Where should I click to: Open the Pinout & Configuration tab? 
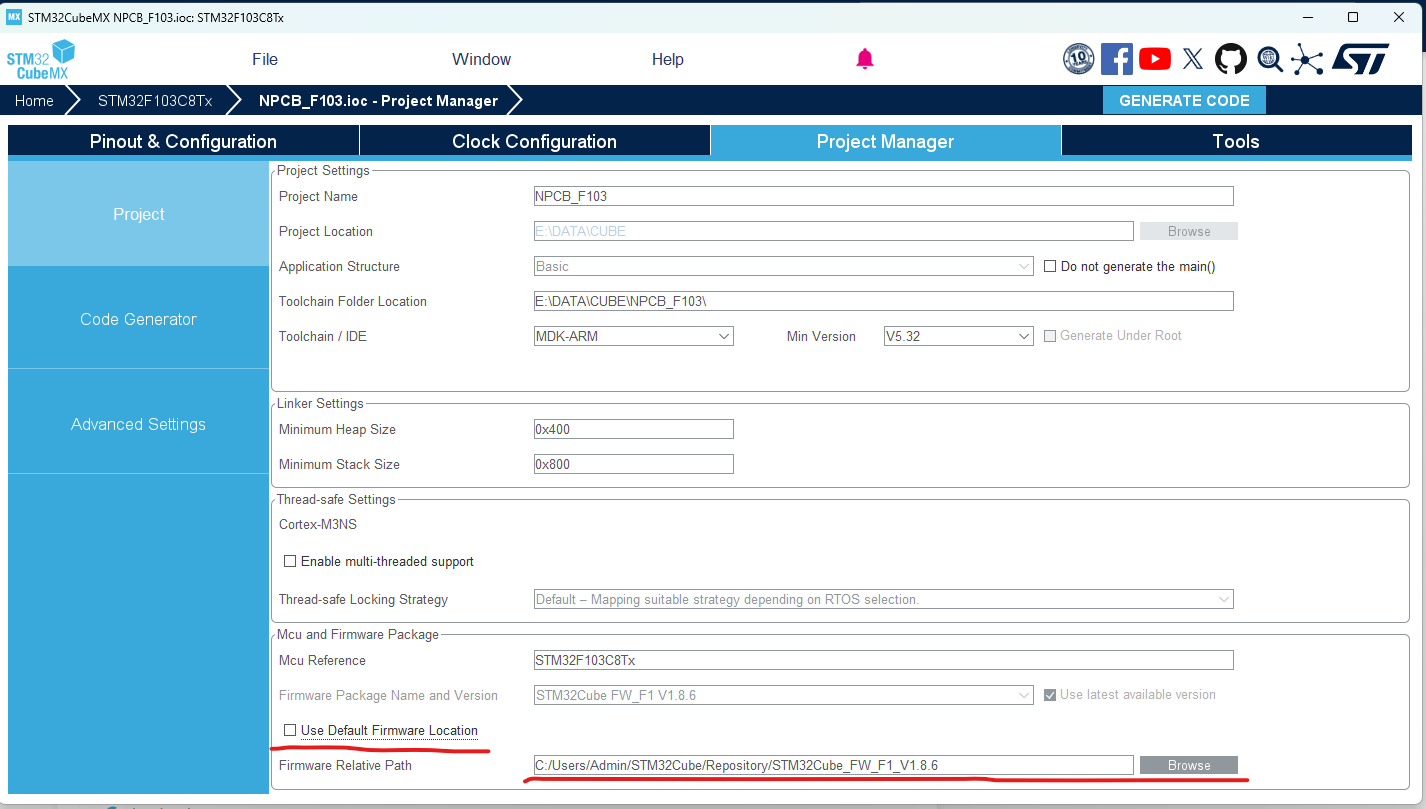point(183,142)
